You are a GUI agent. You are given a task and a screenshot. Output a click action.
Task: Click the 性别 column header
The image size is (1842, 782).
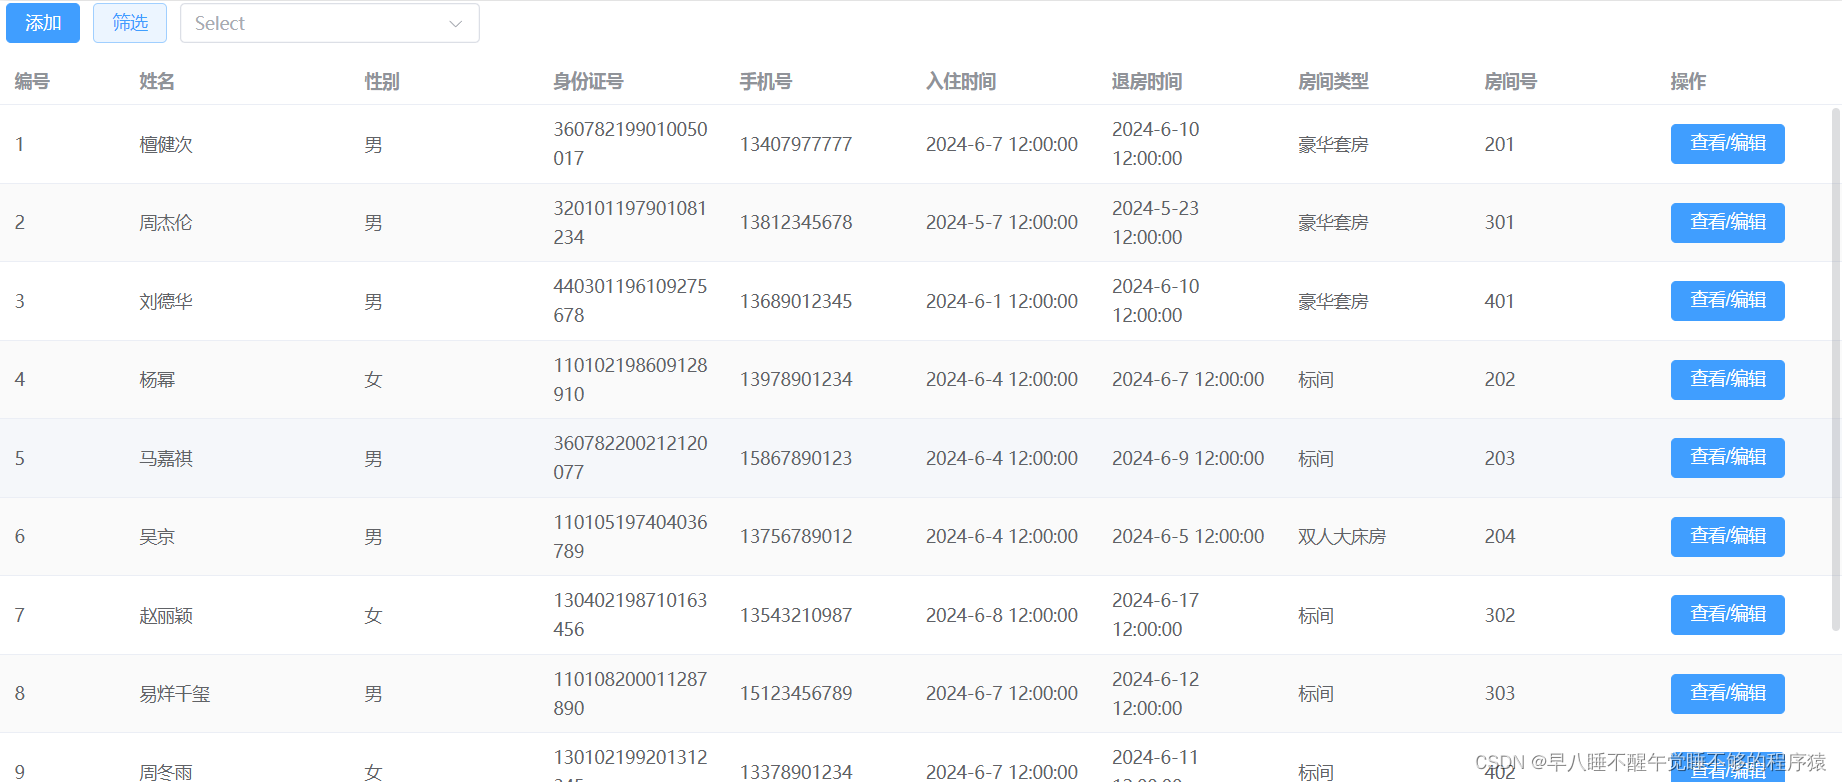pos(382,82)
